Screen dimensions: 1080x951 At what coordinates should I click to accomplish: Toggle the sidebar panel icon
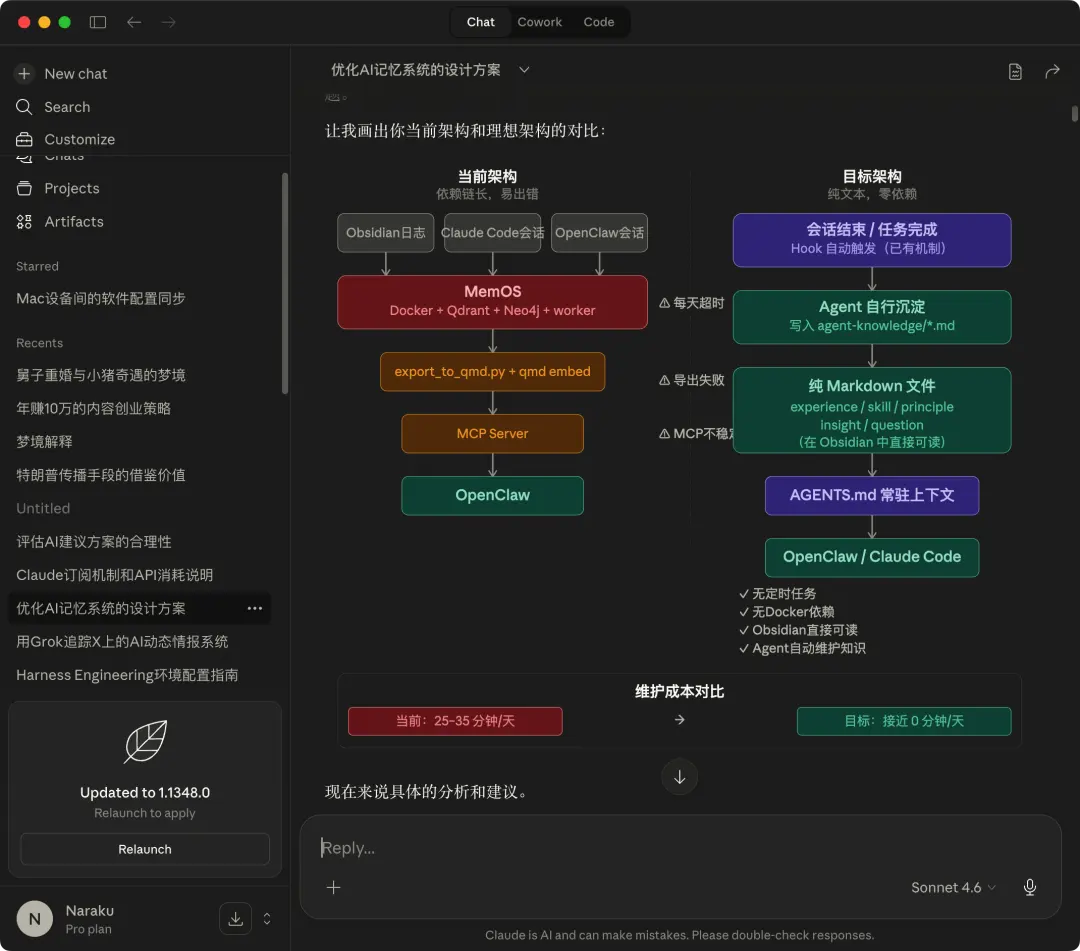[98, 22]
